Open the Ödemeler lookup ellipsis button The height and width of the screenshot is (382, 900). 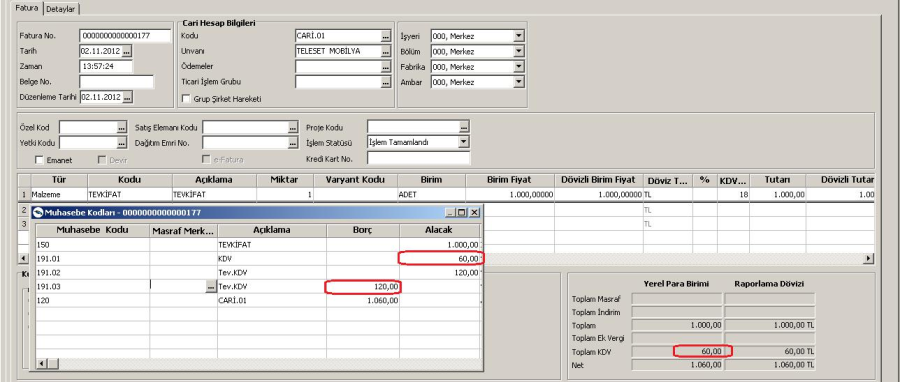(385, 67)
